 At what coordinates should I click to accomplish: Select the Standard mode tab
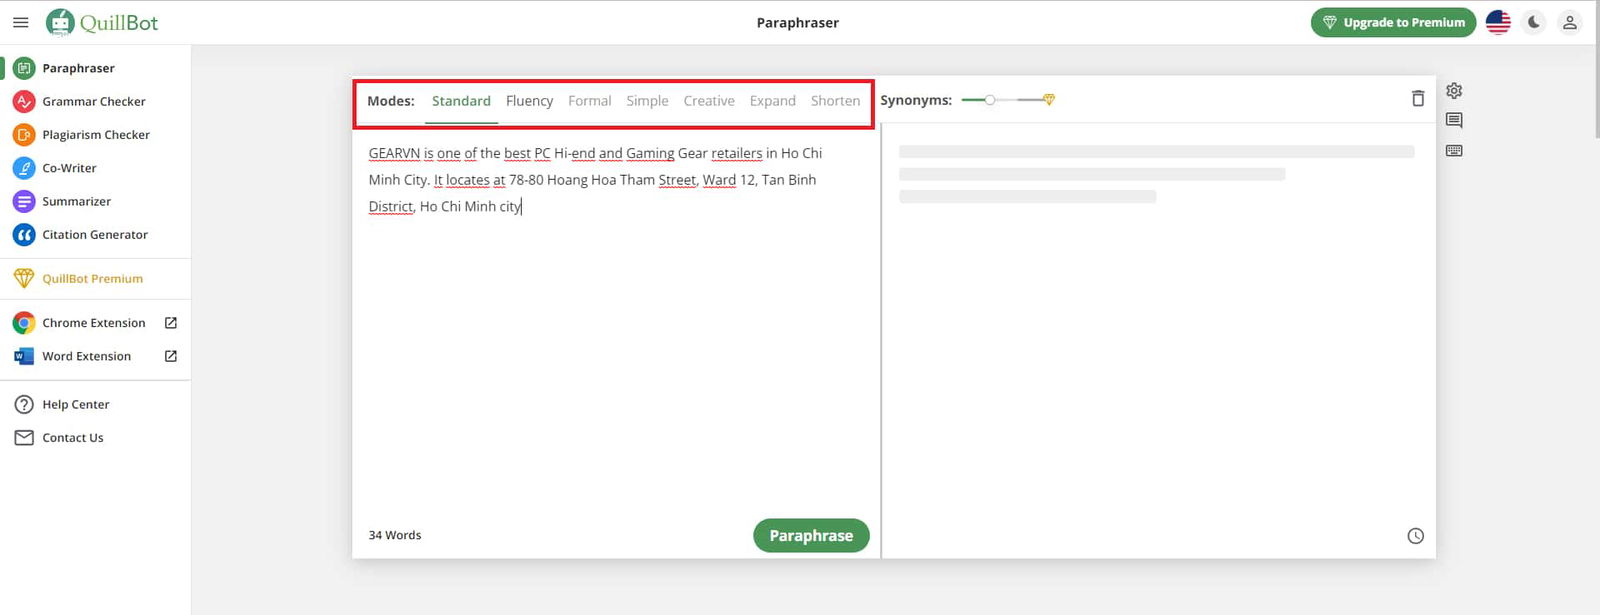461,101
